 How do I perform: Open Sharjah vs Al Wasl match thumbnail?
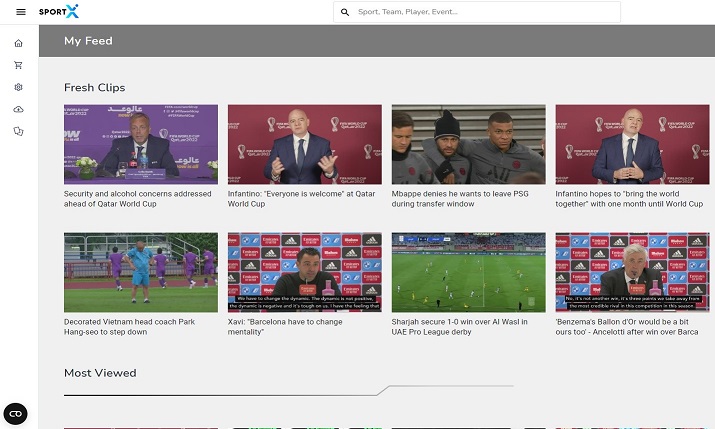(x=468, y=272)
